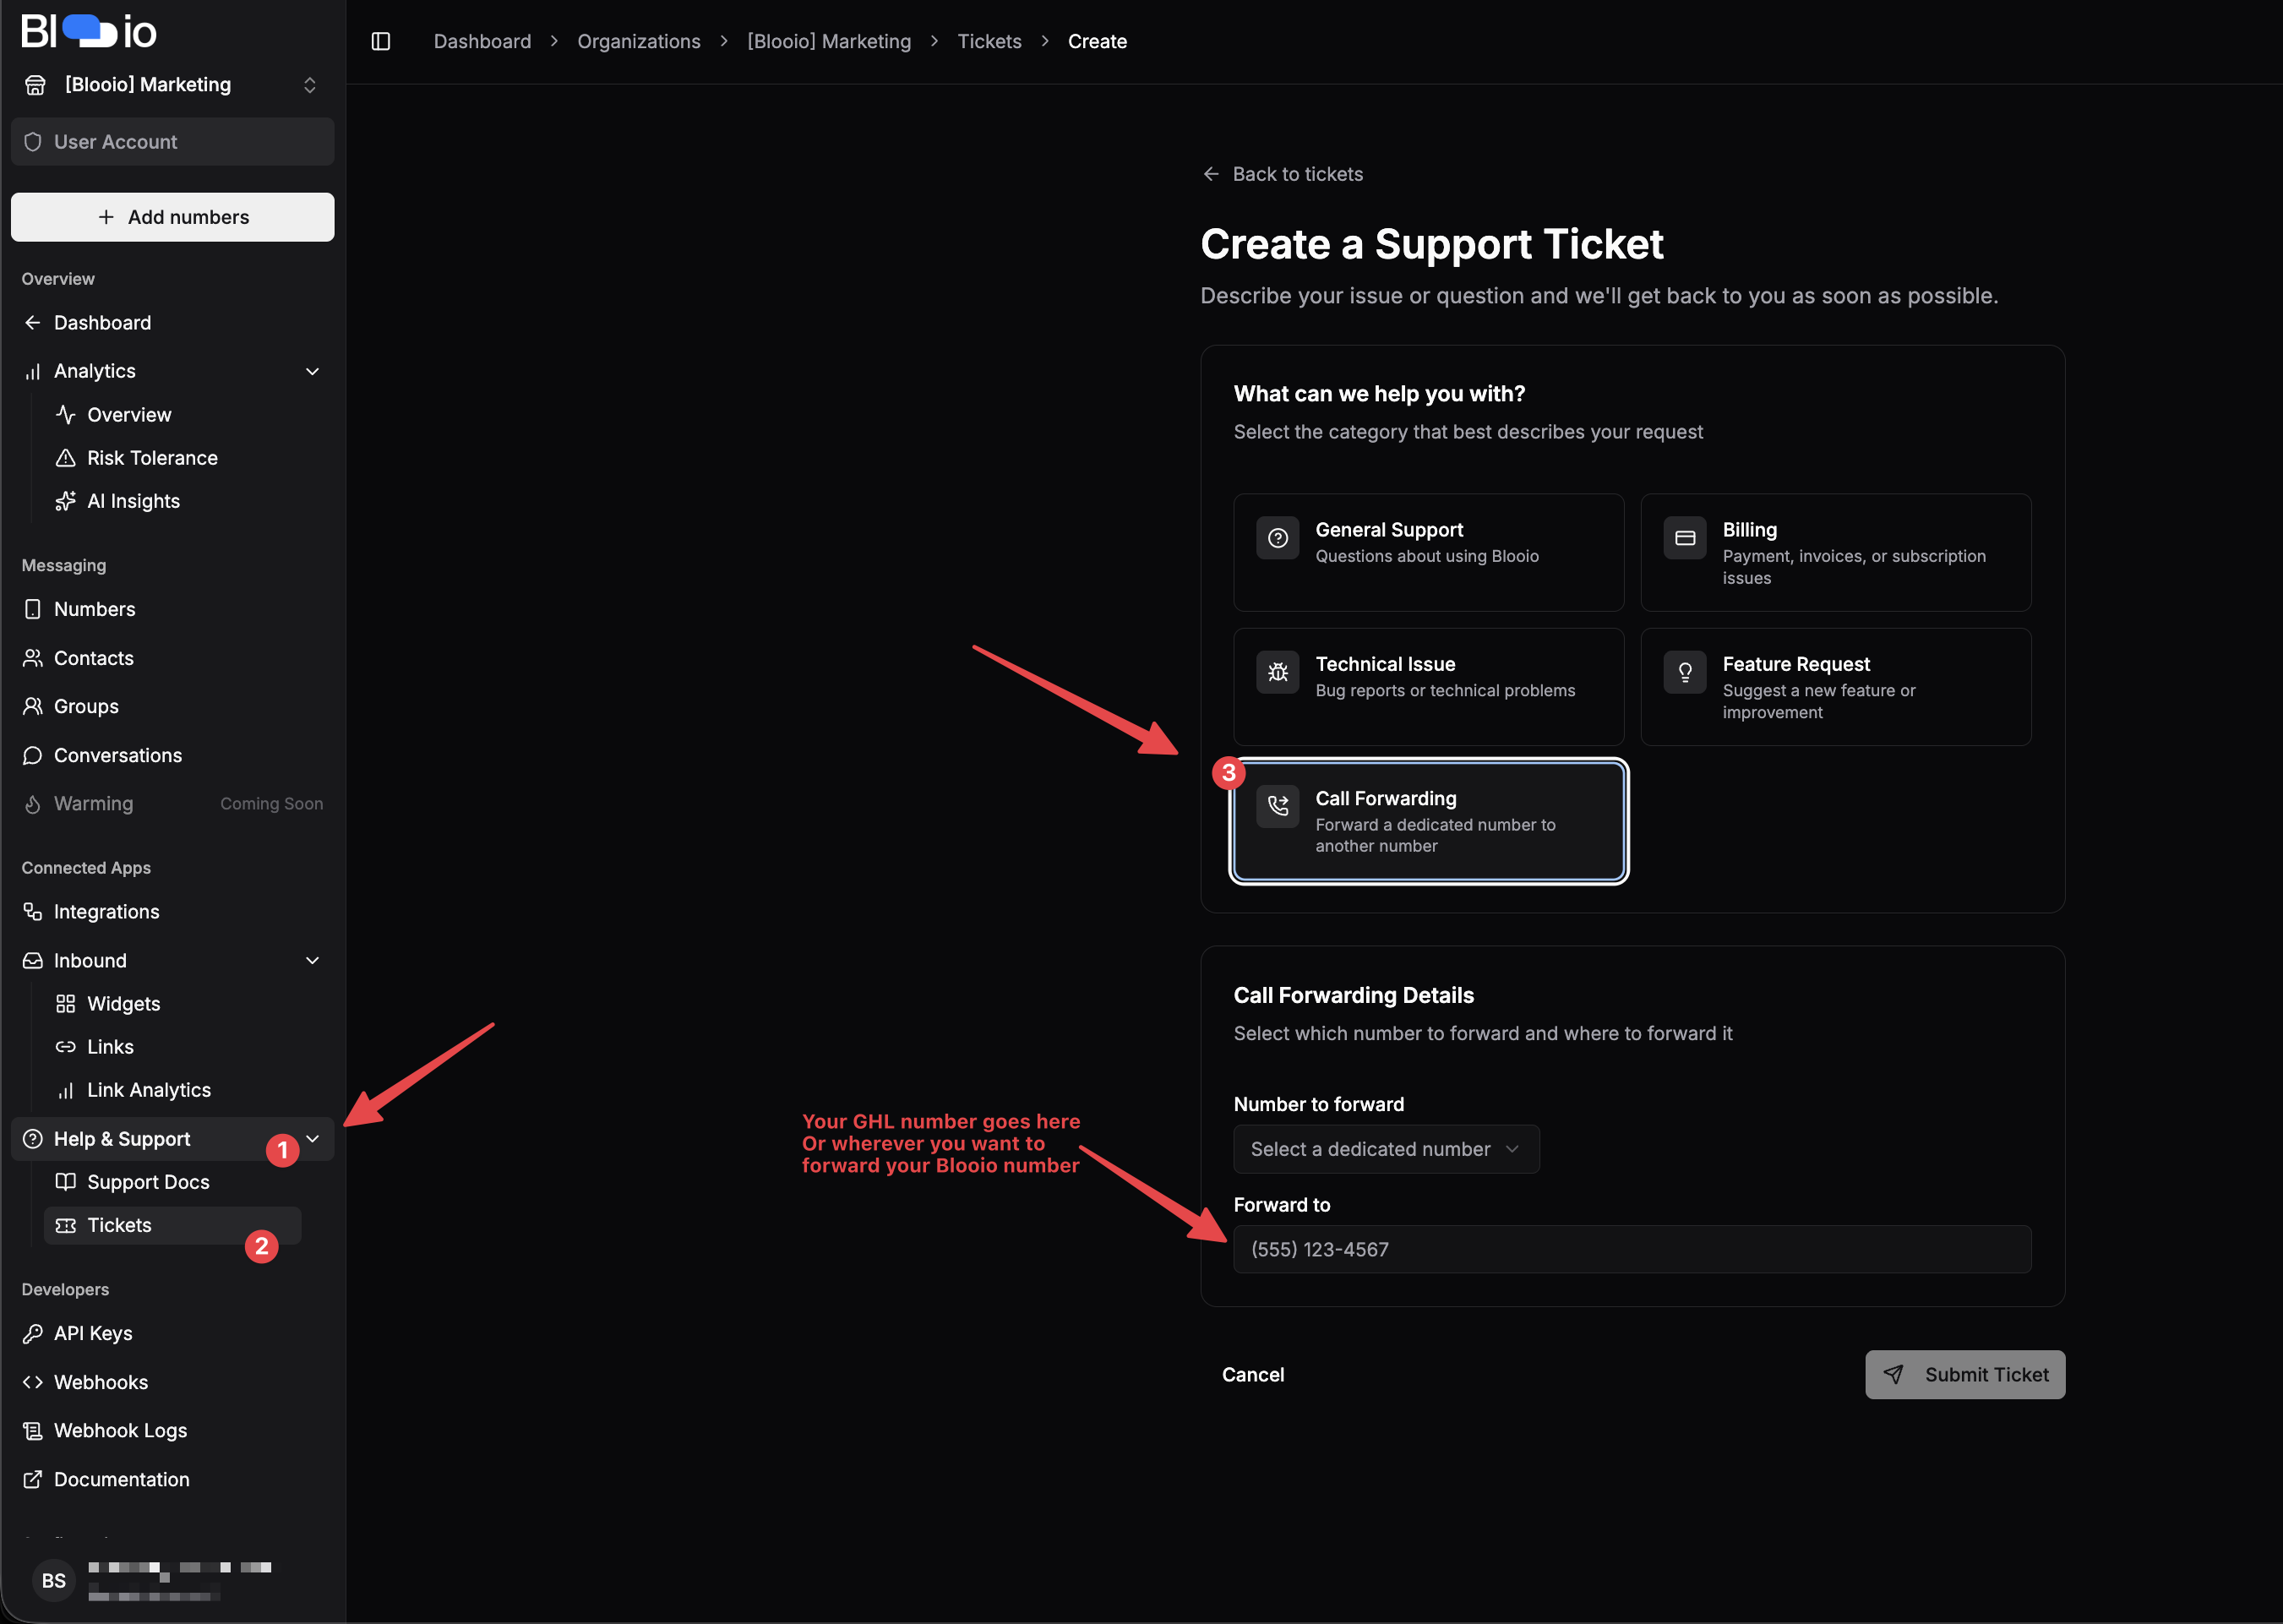Click the BS user avatar
Screen dimensions: 2283x1624
coord(54,1580)
